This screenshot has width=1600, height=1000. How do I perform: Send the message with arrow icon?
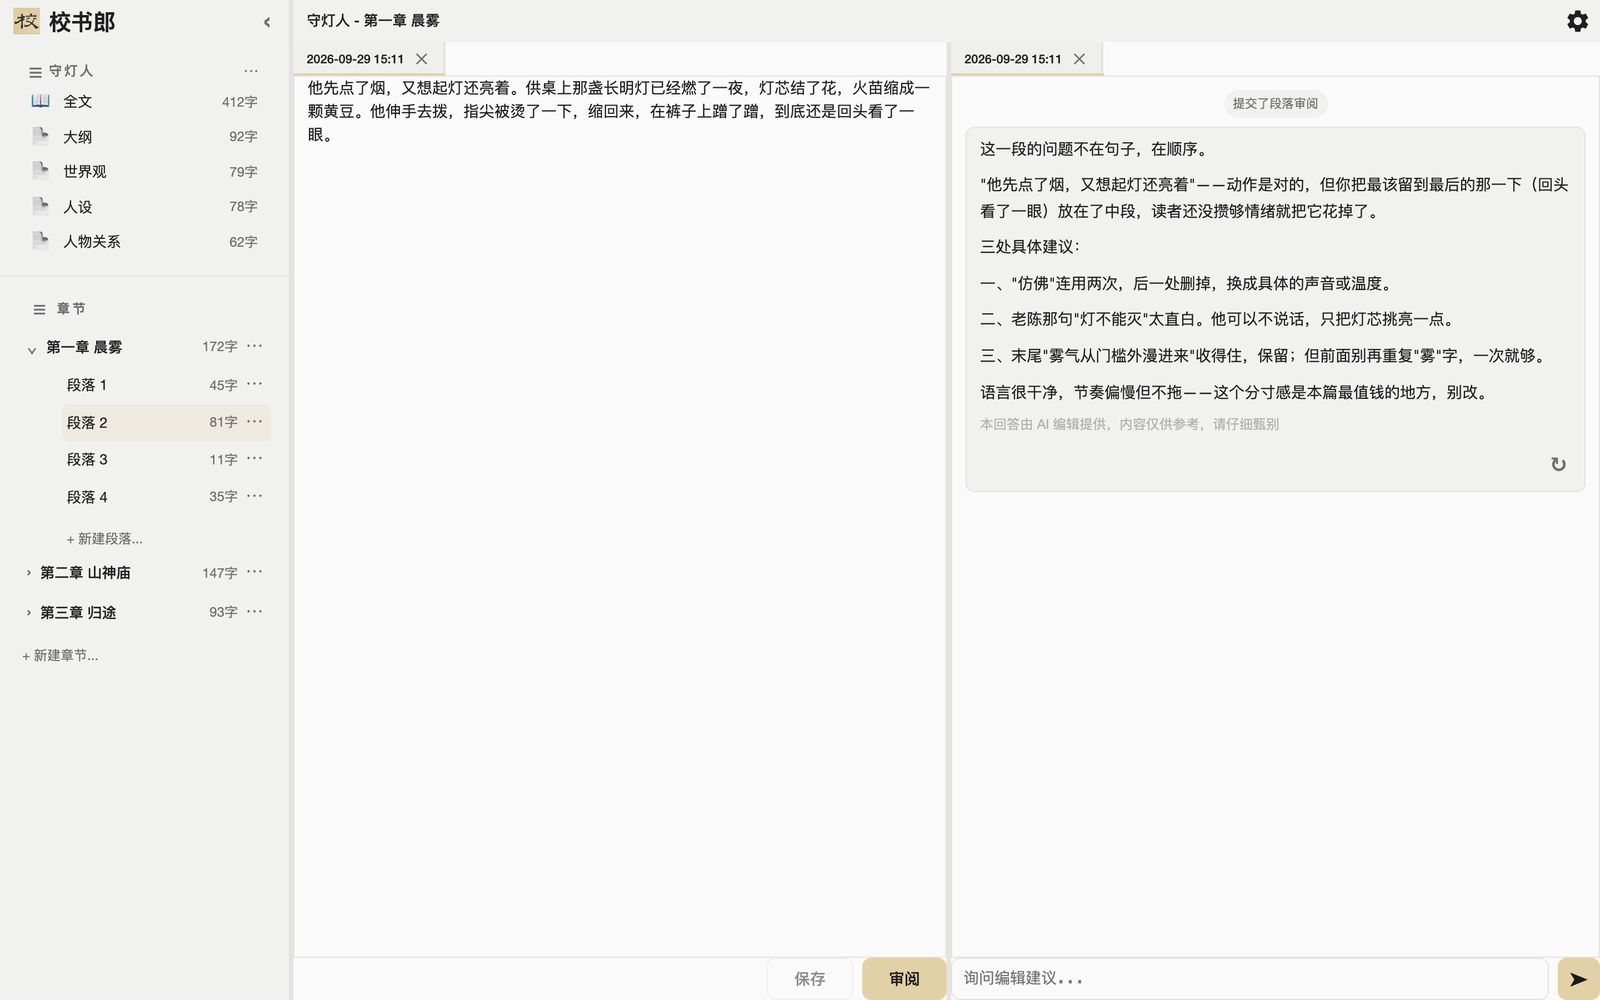pos(1578,979)
